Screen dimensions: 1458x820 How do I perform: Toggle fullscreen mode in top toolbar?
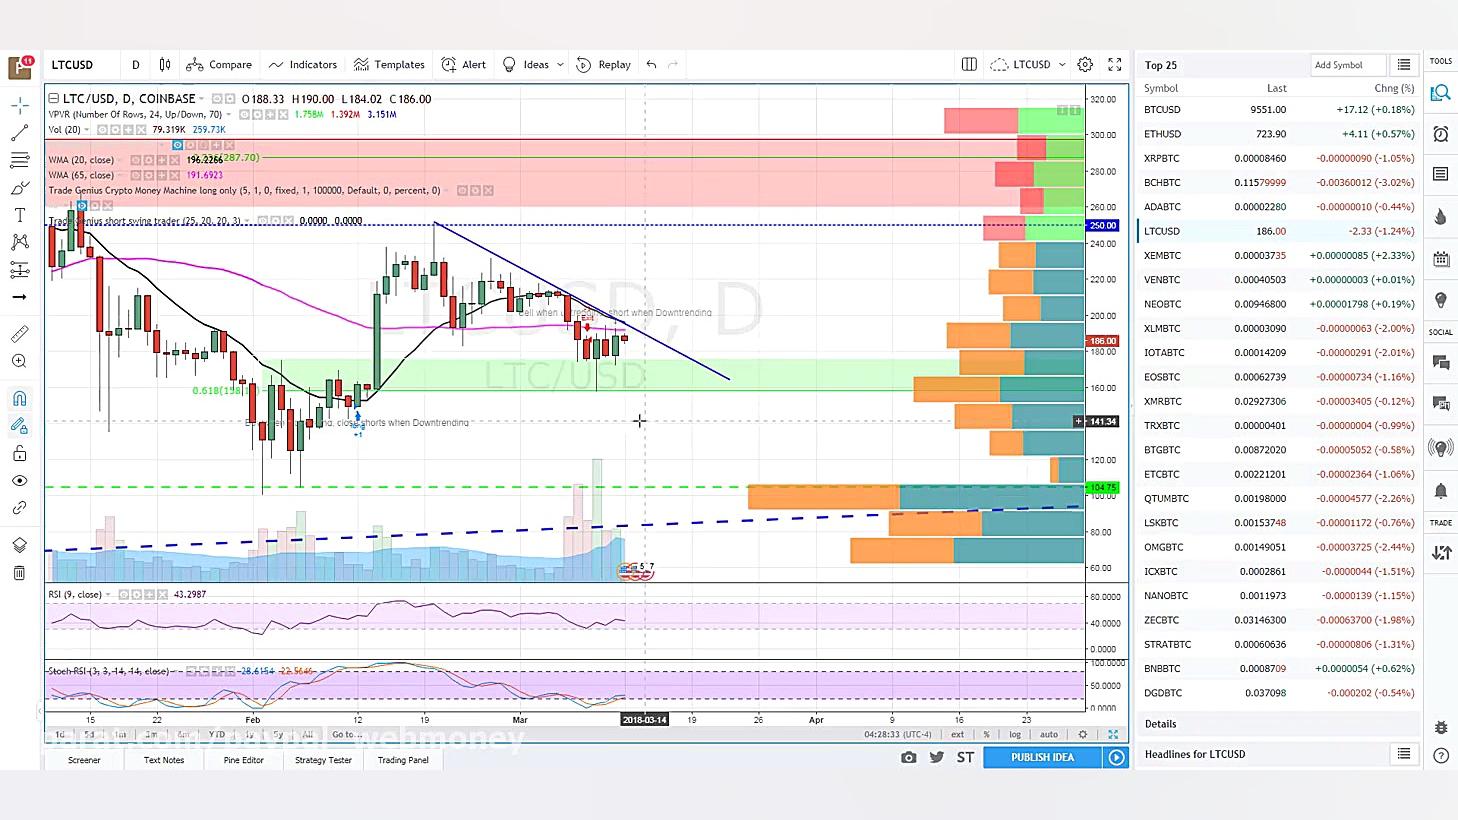1114,65
